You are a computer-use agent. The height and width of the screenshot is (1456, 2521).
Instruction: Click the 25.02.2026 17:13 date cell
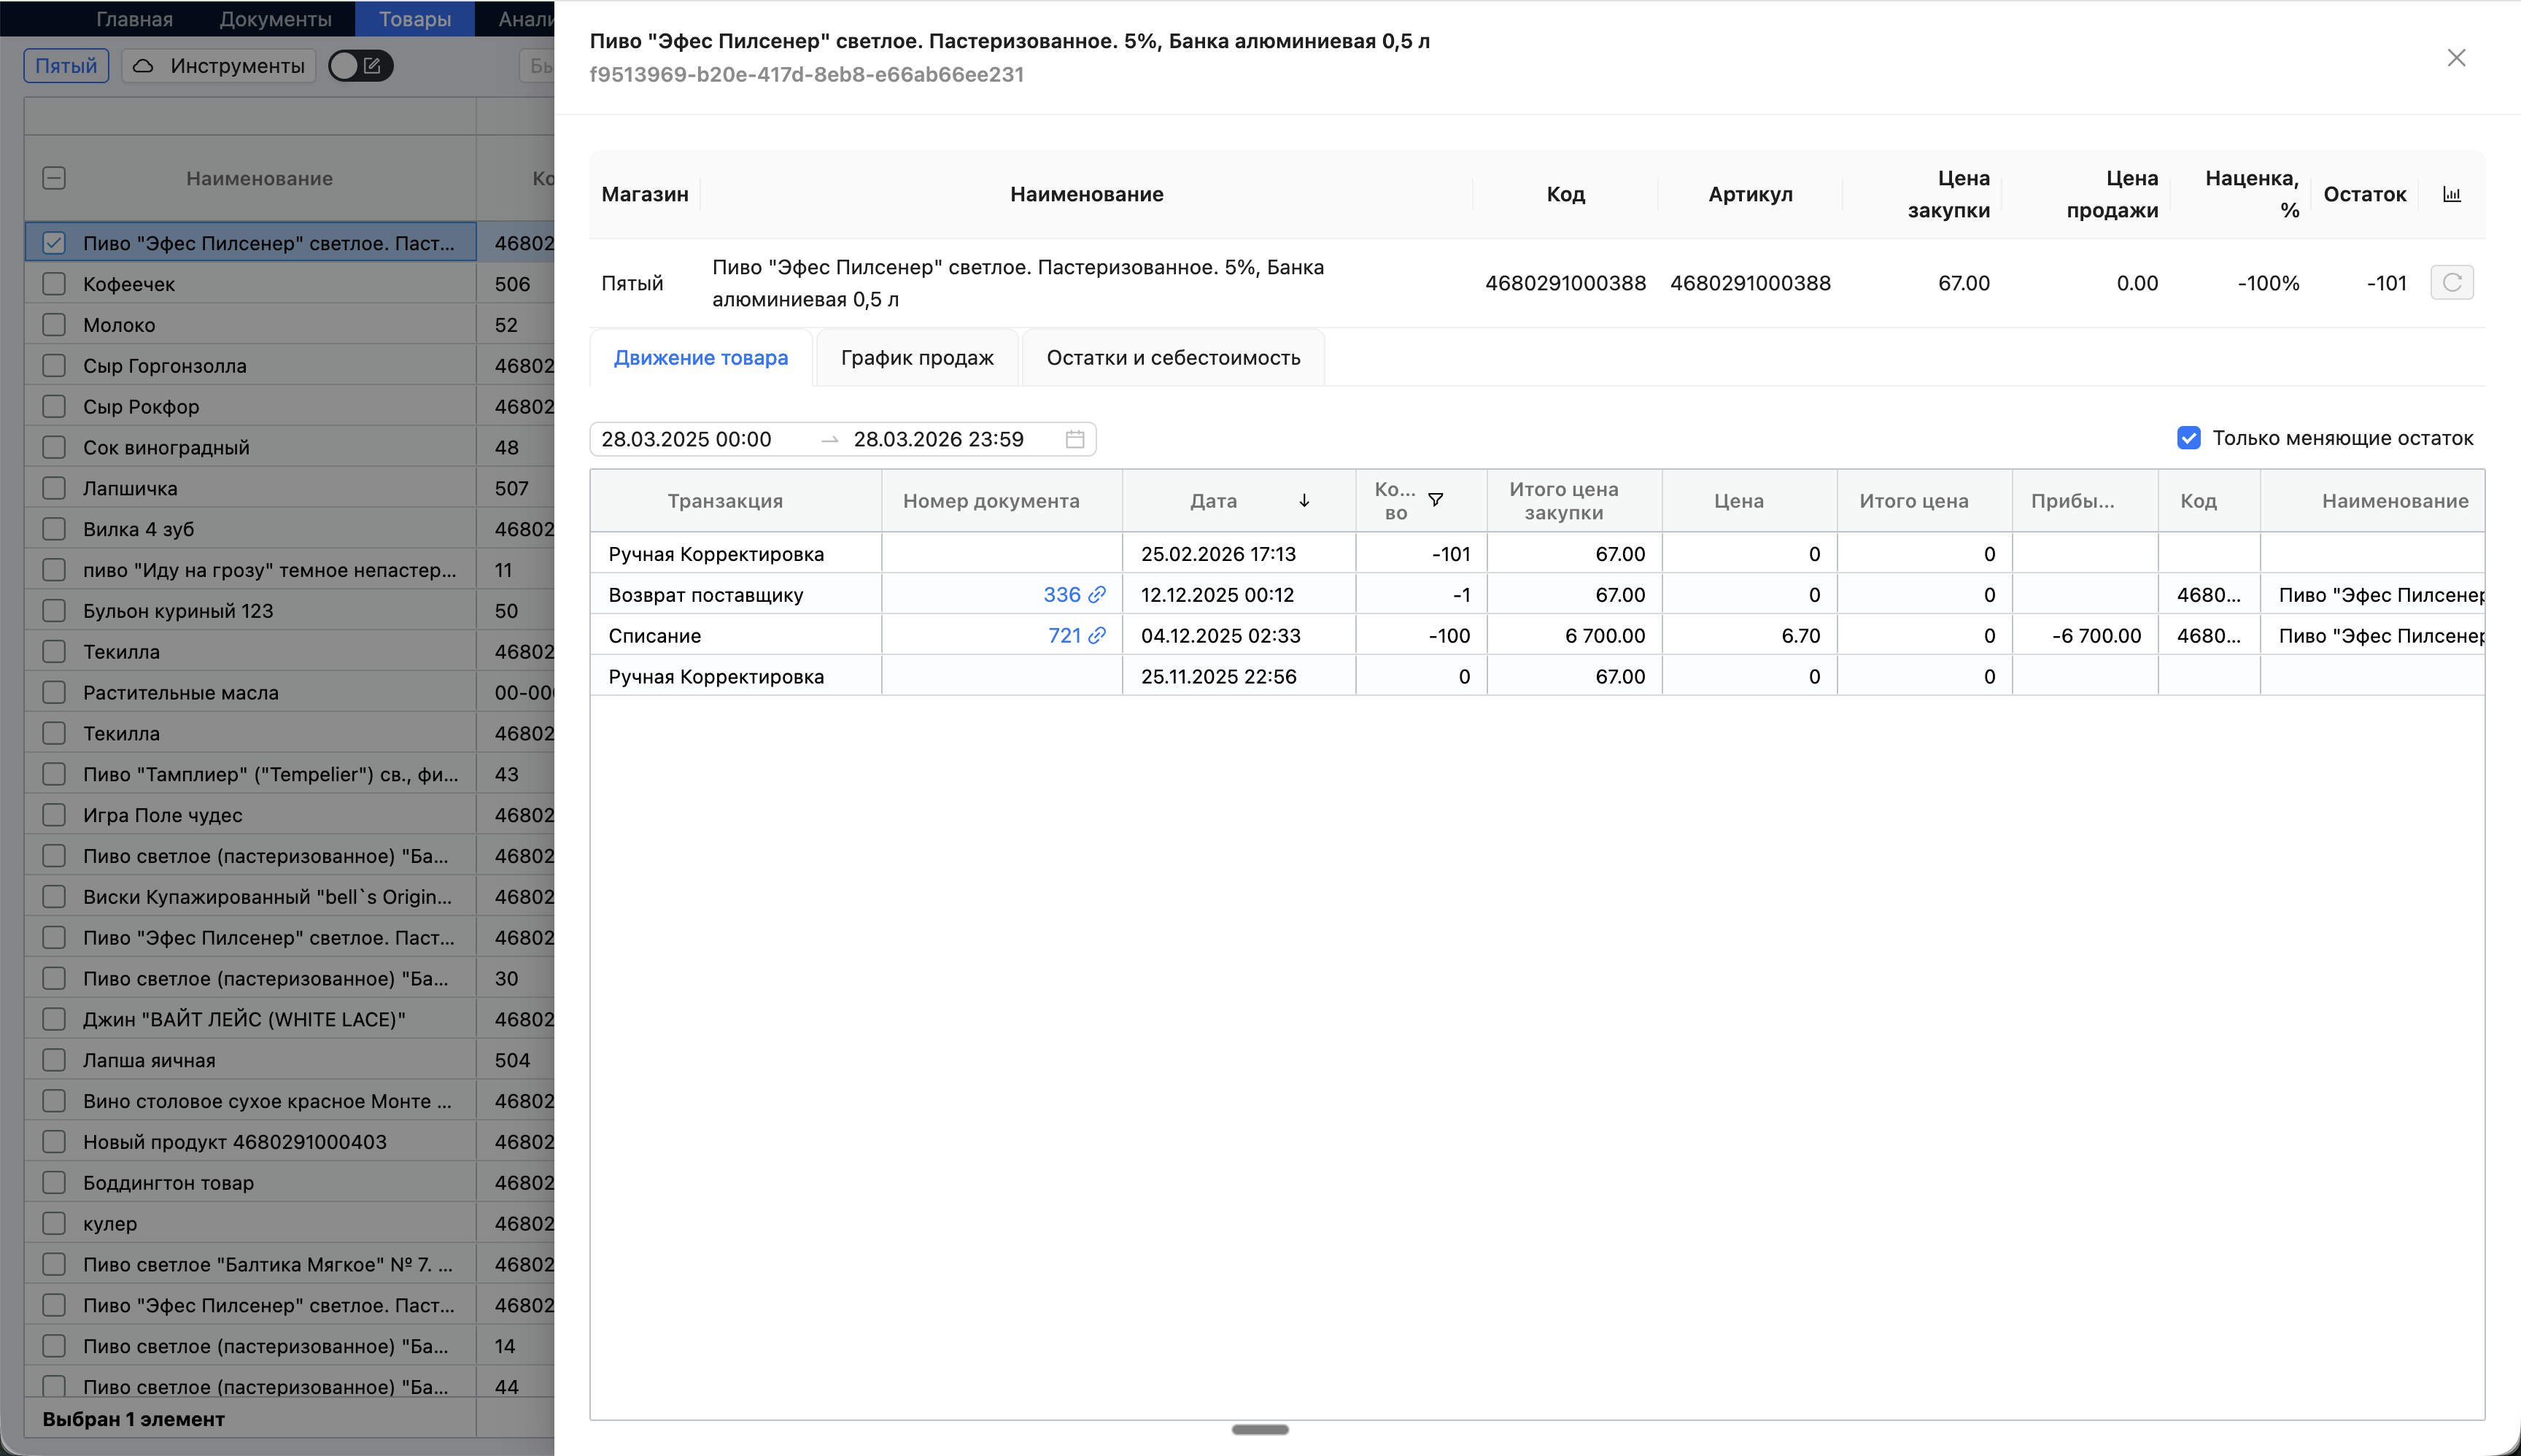pyautogui.click(x=1238, y=554)
